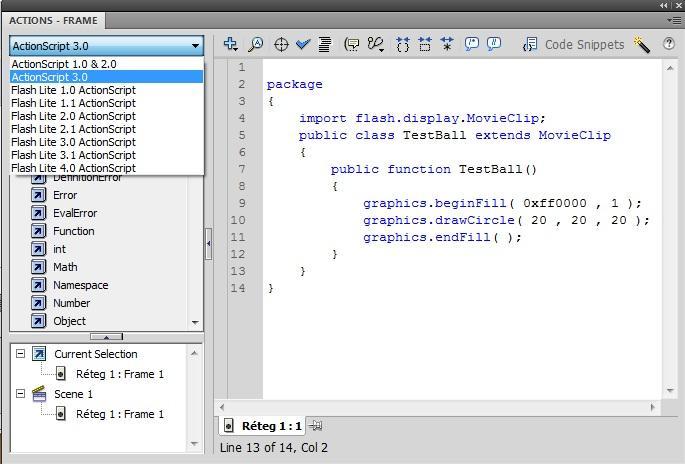The width and height of the screenshot is (685, 464).
Task: Click icon next to Math entry
Action: (38, 267)
